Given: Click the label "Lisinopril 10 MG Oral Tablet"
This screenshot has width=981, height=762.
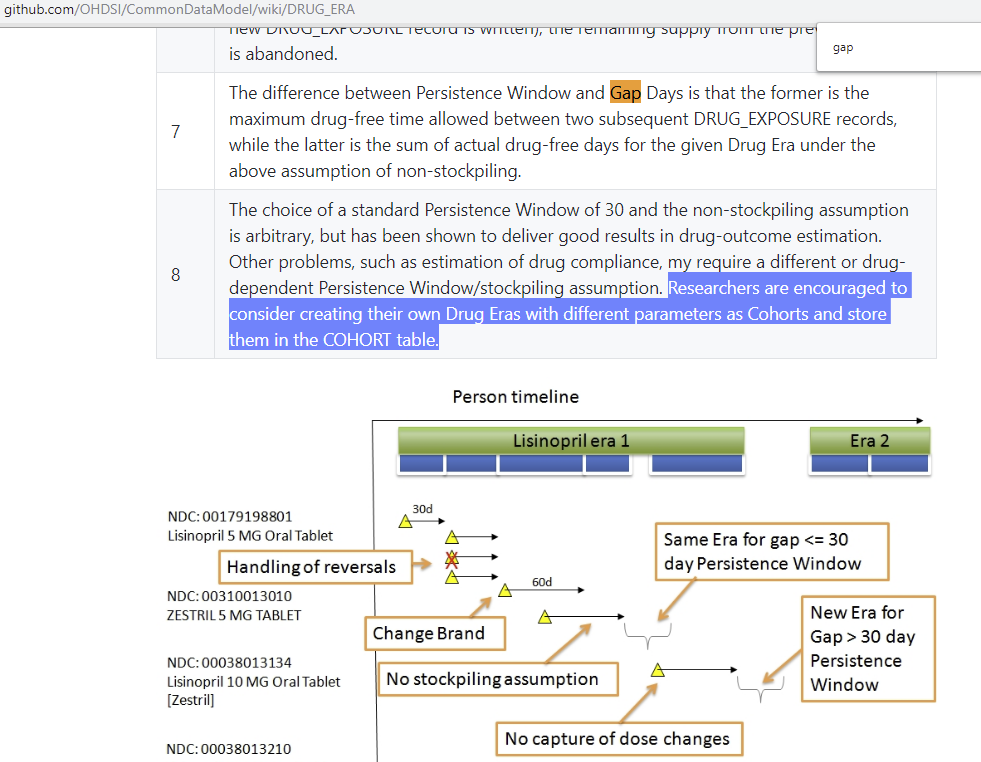Looking at the screenshot, I should click(x=253, y=681).
